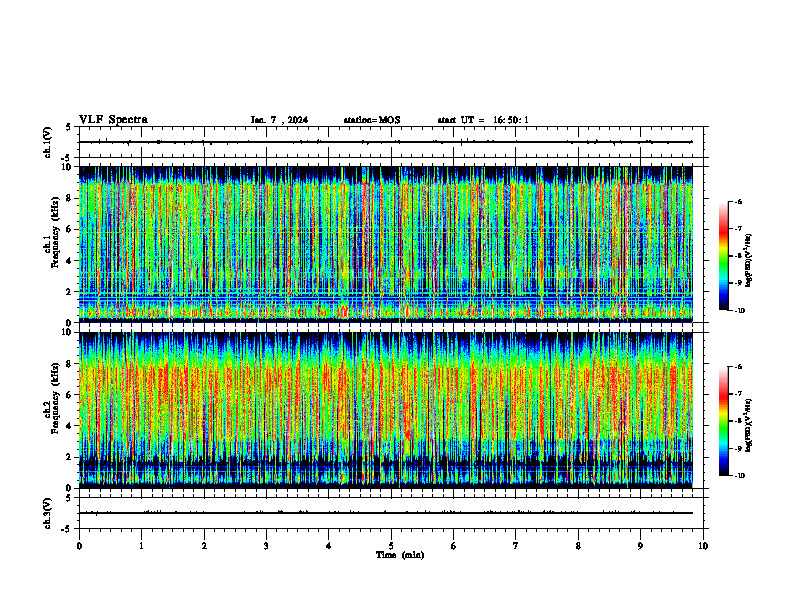
Task: Click the "-6" tick on ch.2 colorbar
Action: pos(738,367)
